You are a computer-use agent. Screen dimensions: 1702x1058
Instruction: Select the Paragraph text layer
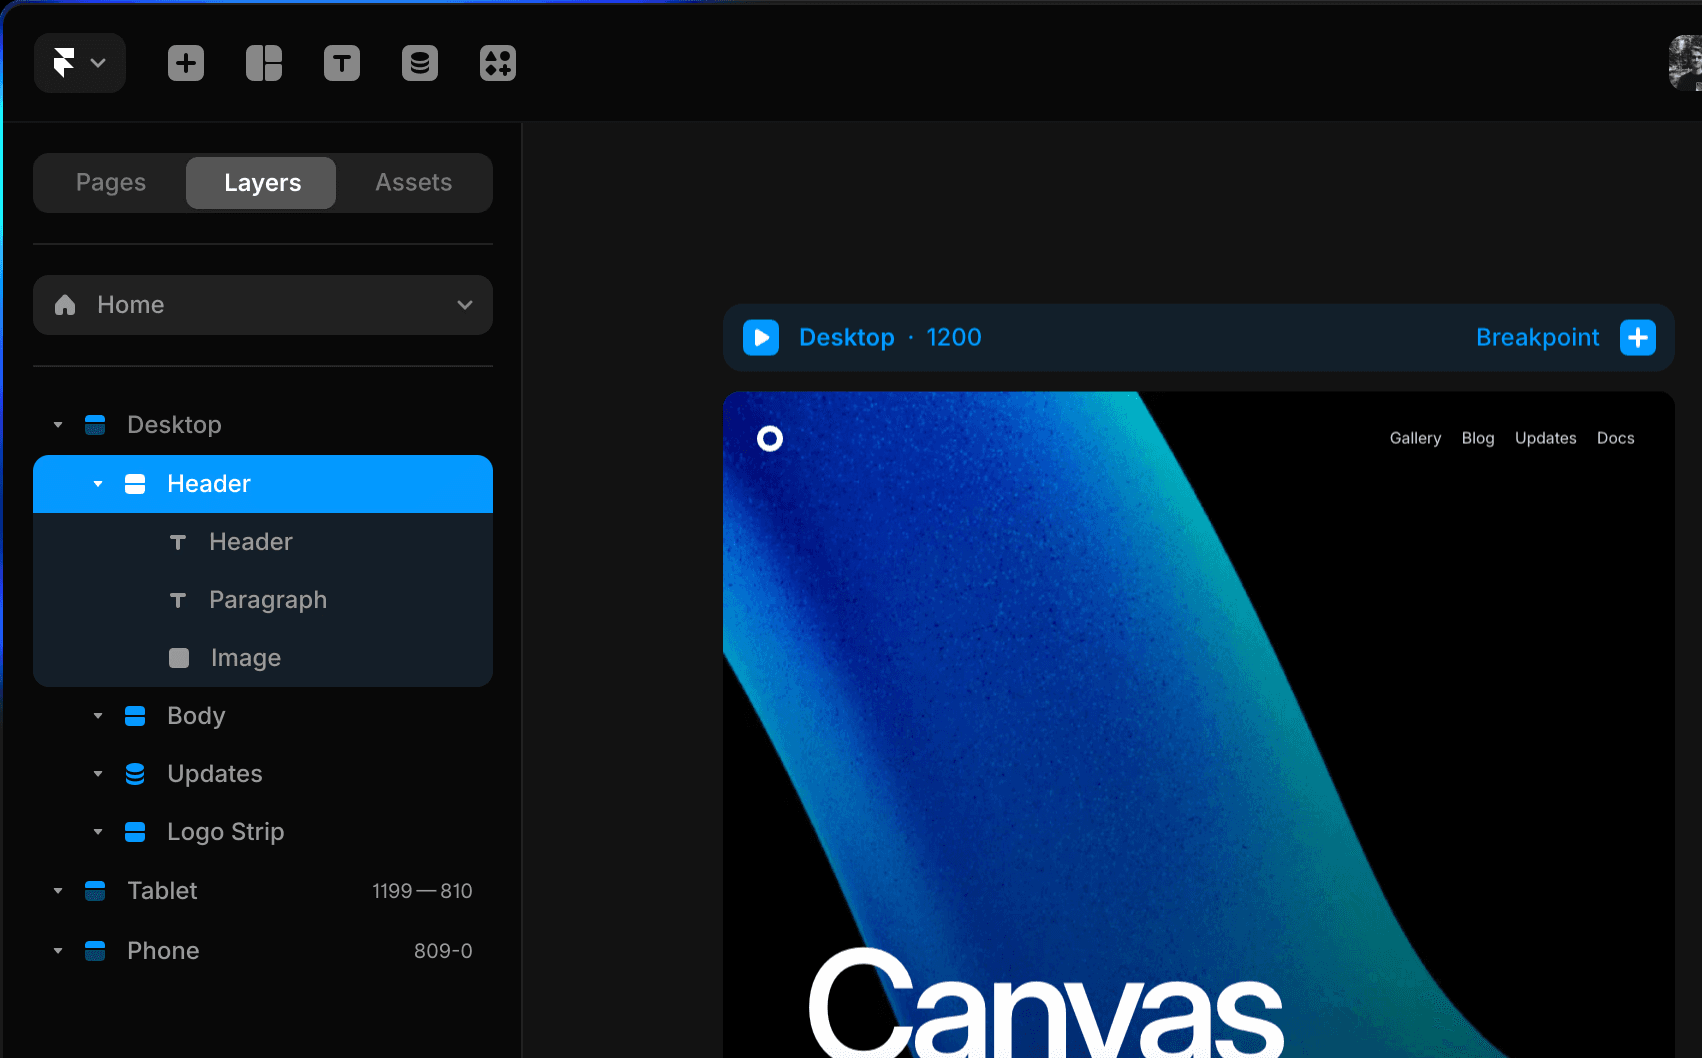click(x=267, y=600)
